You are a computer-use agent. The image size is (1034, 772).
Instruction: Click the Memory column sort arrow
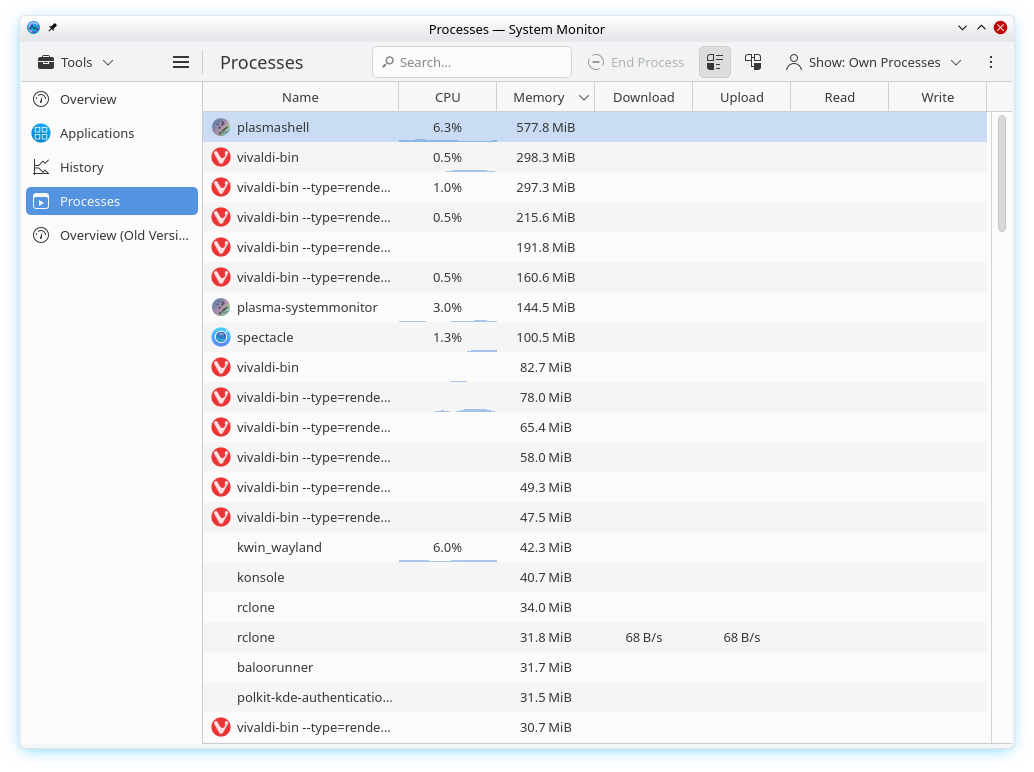[584, 97]
